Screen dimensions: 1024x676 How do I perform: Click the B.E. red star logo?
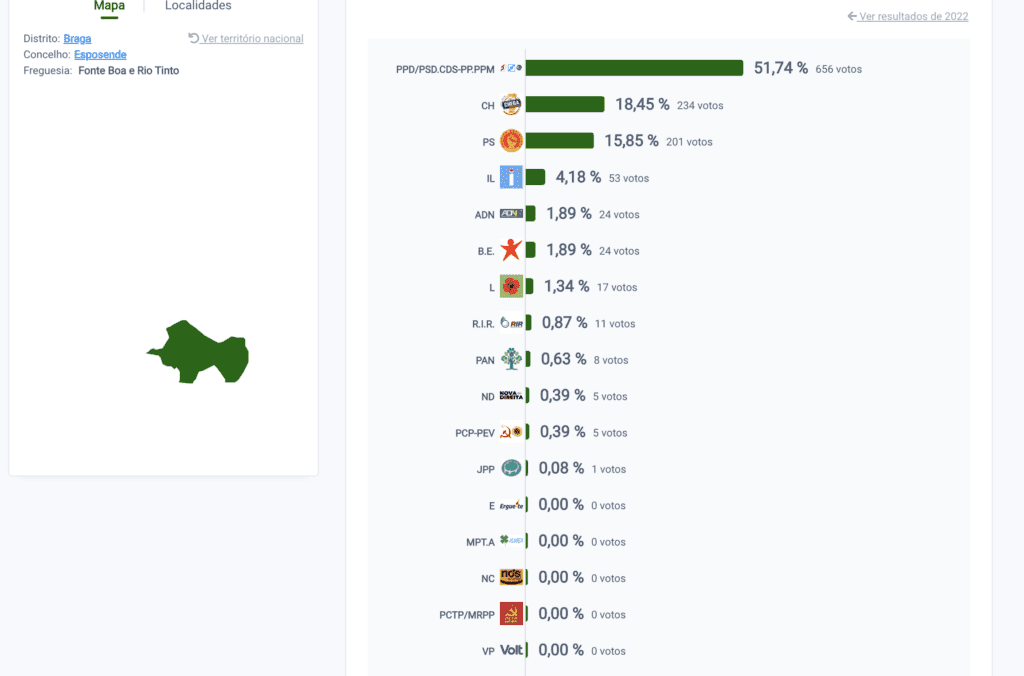pos(511,249)
